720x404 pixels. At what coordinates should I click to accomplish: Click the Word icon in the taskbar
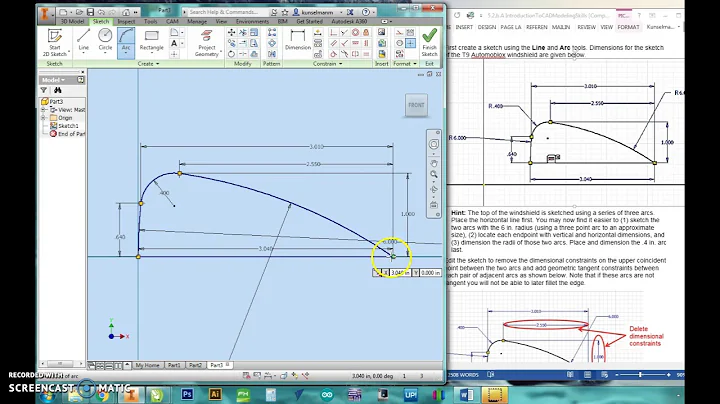point(467,394)
